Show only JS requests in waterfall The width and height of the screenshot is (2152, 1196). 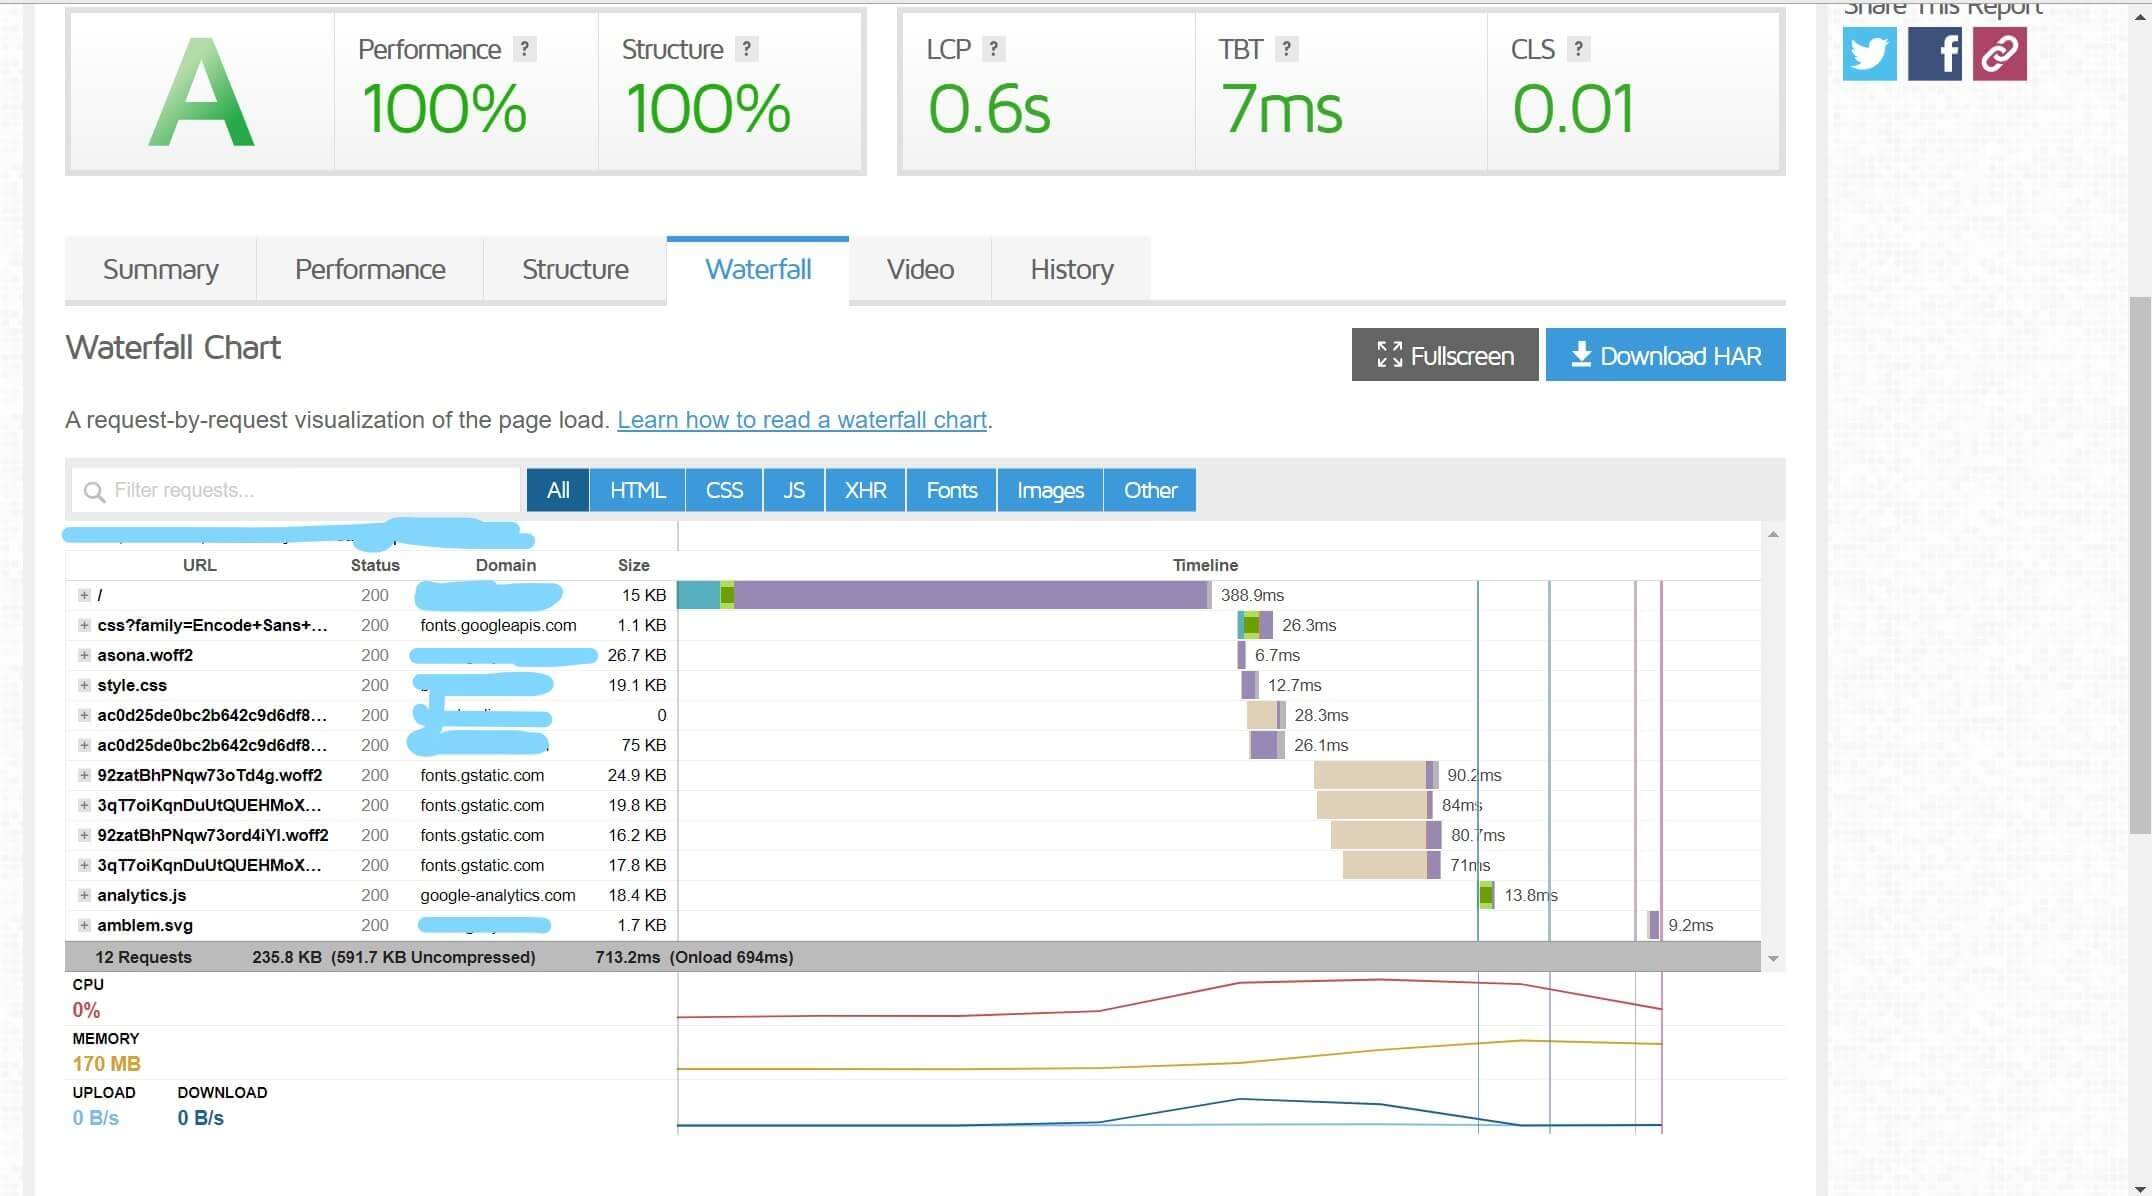click(794, 490)
